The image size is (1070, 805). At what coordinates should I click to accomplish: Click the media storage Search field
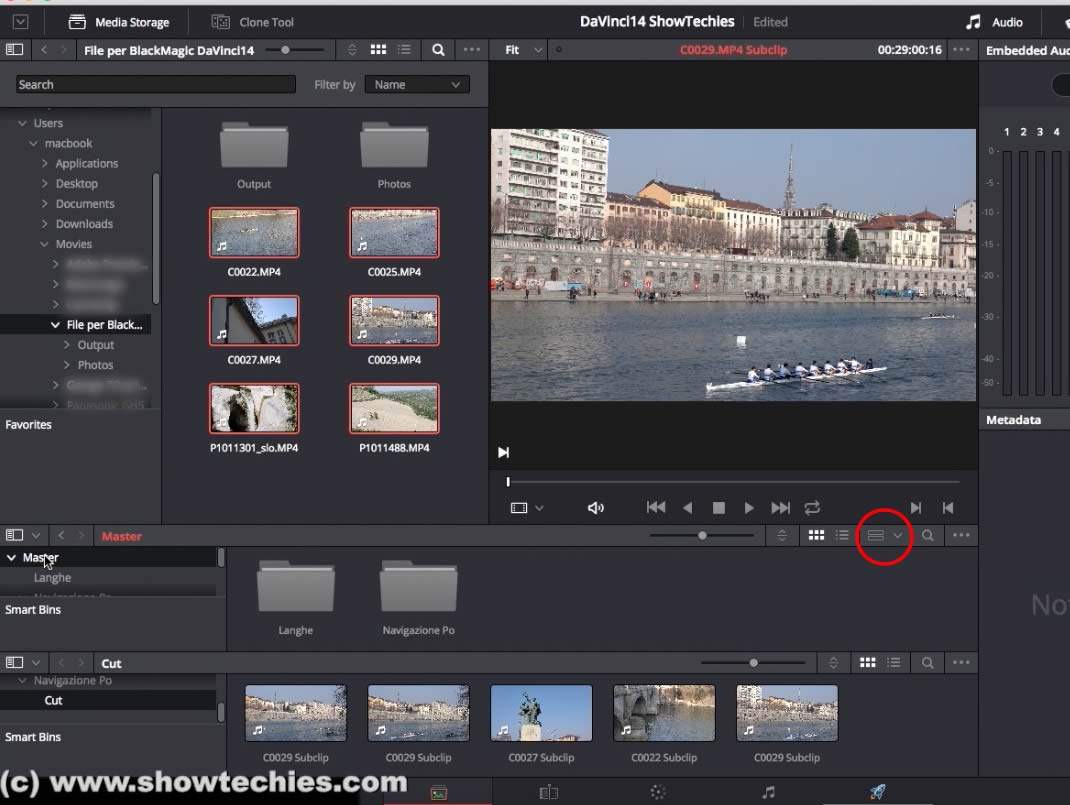156,85
